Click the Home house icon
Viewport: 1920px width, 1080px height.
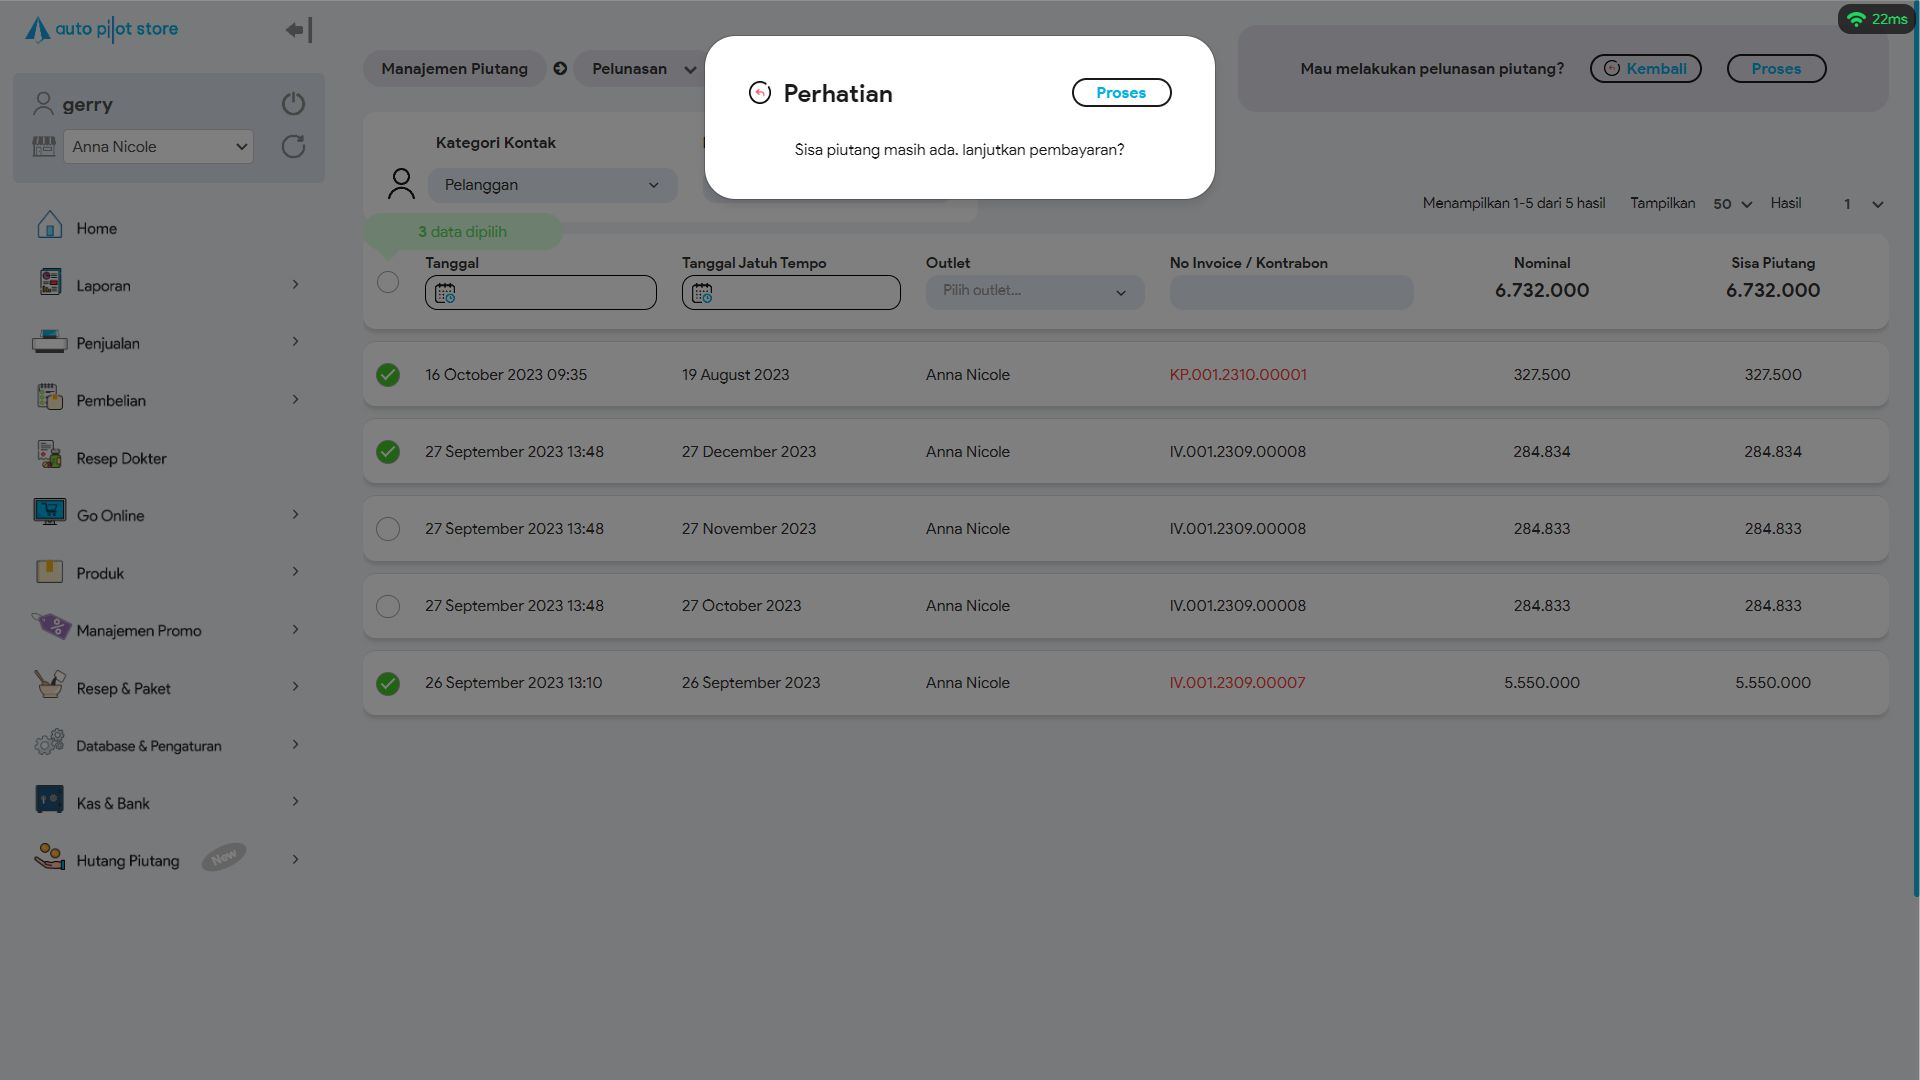(x=49, y=226)
